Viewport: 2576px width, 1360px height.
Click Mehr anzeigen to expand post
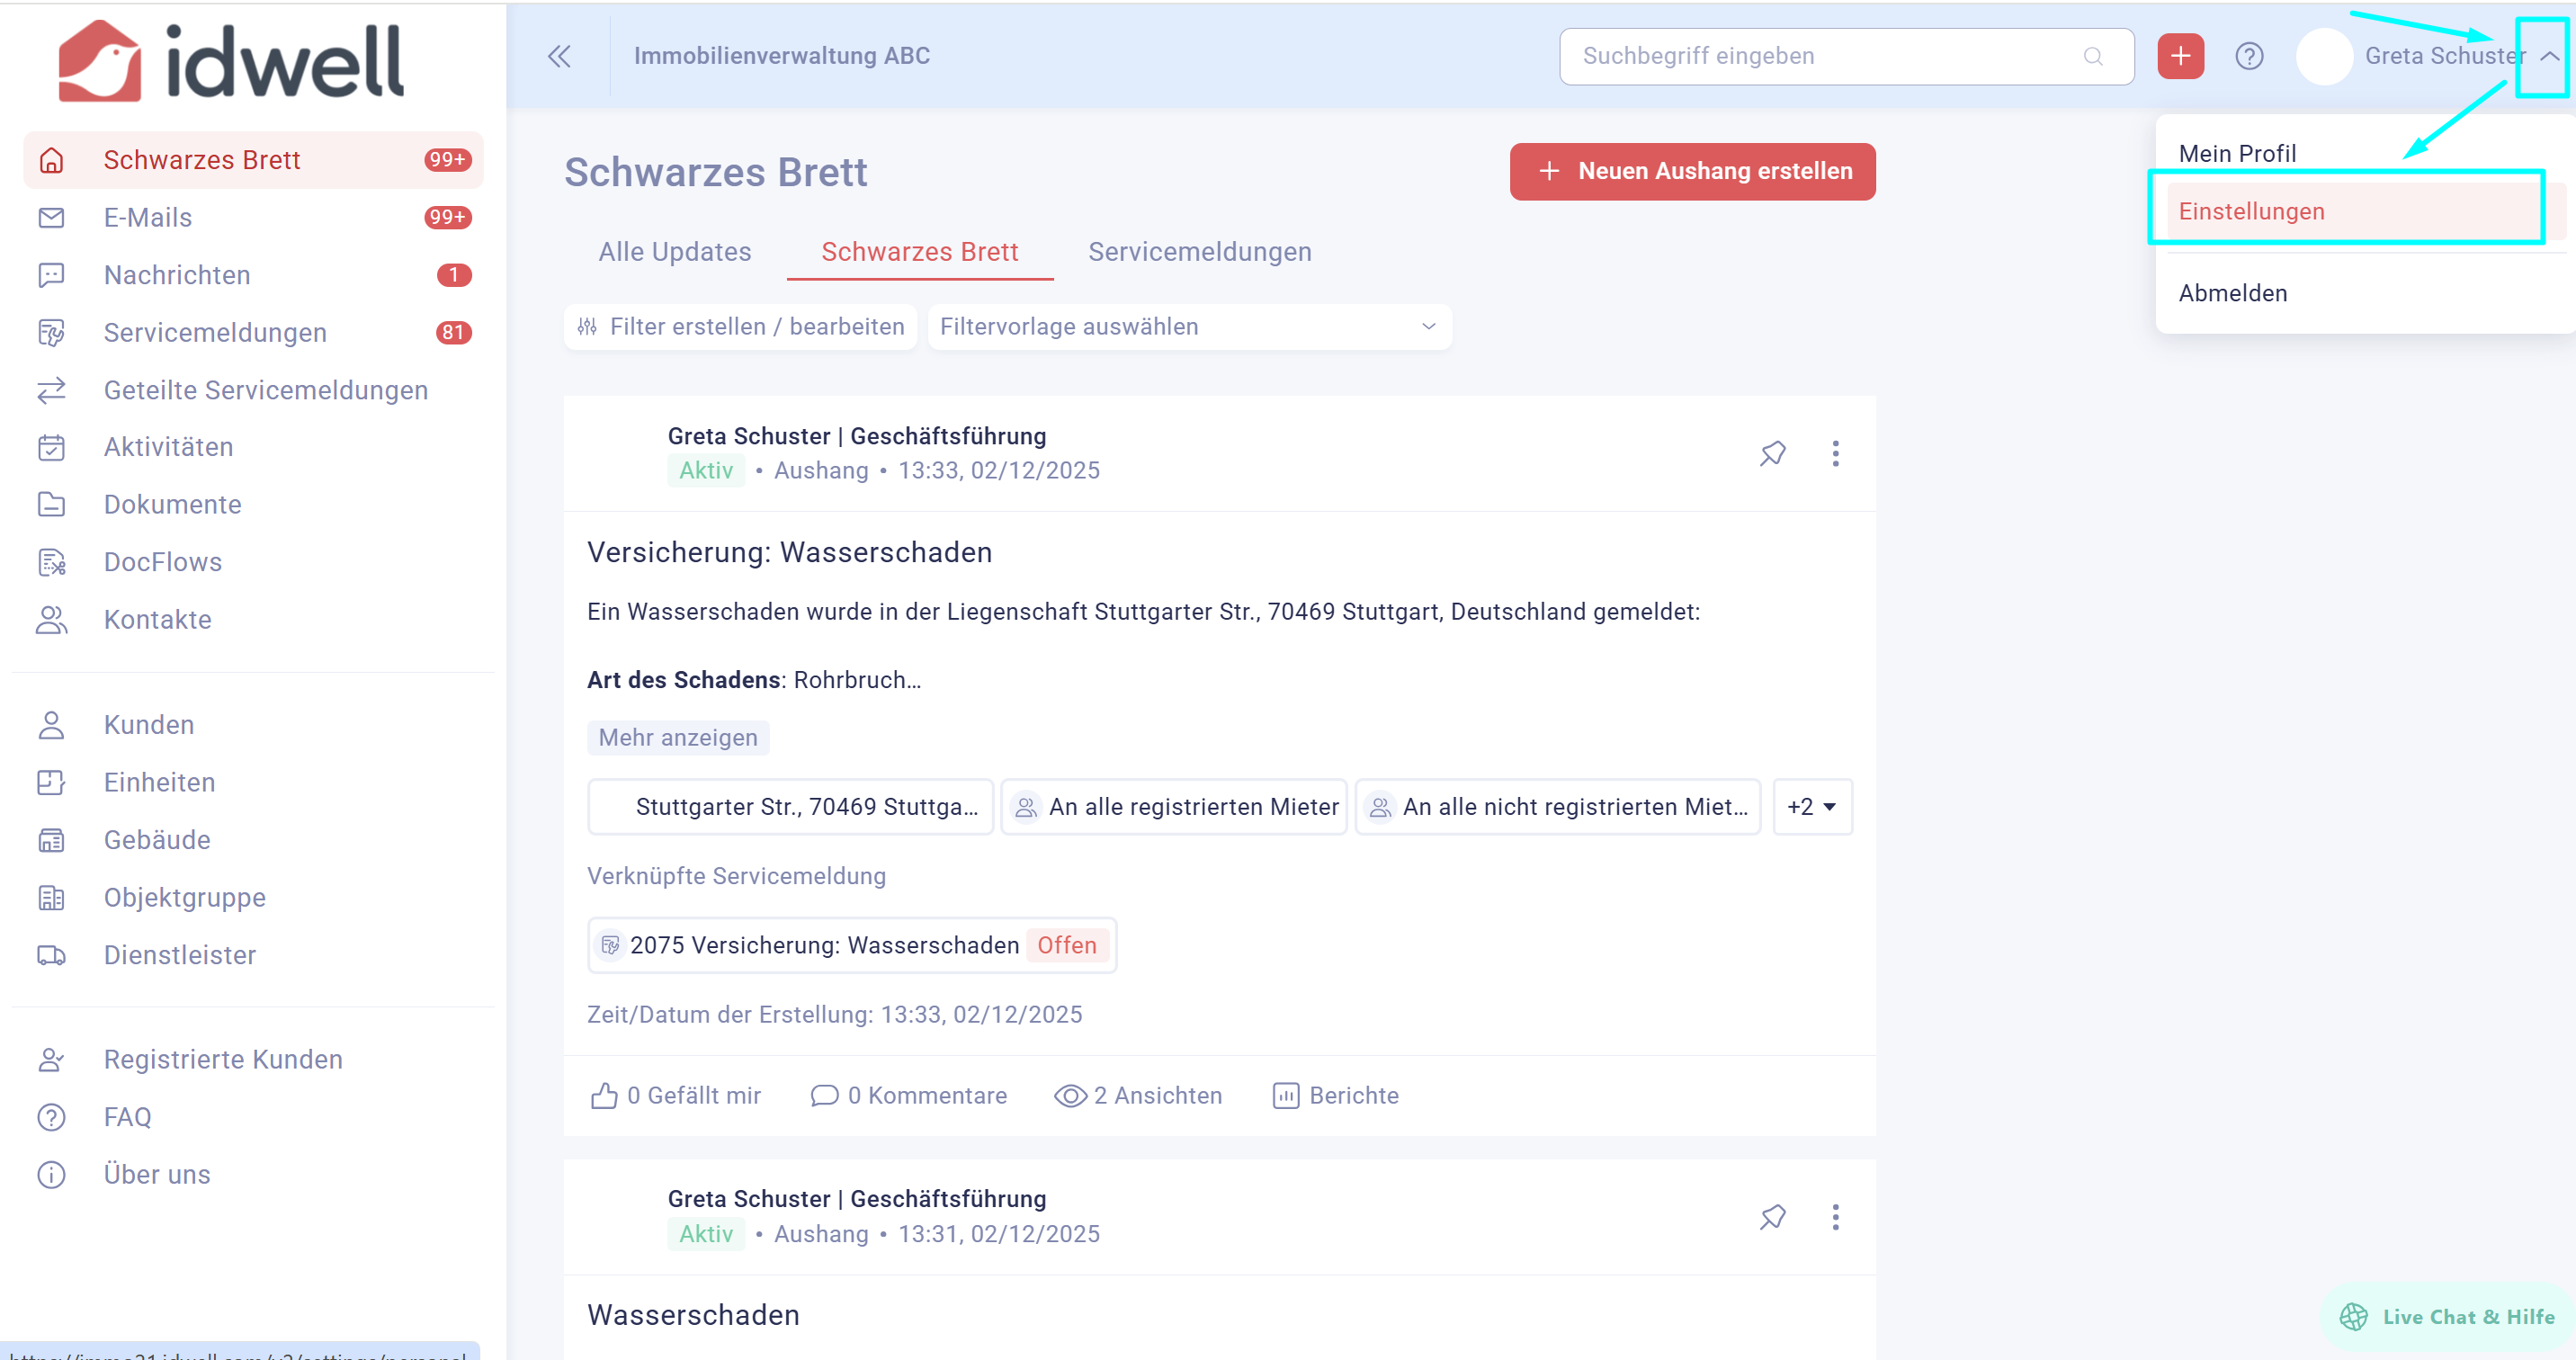[x=677, y=738]
